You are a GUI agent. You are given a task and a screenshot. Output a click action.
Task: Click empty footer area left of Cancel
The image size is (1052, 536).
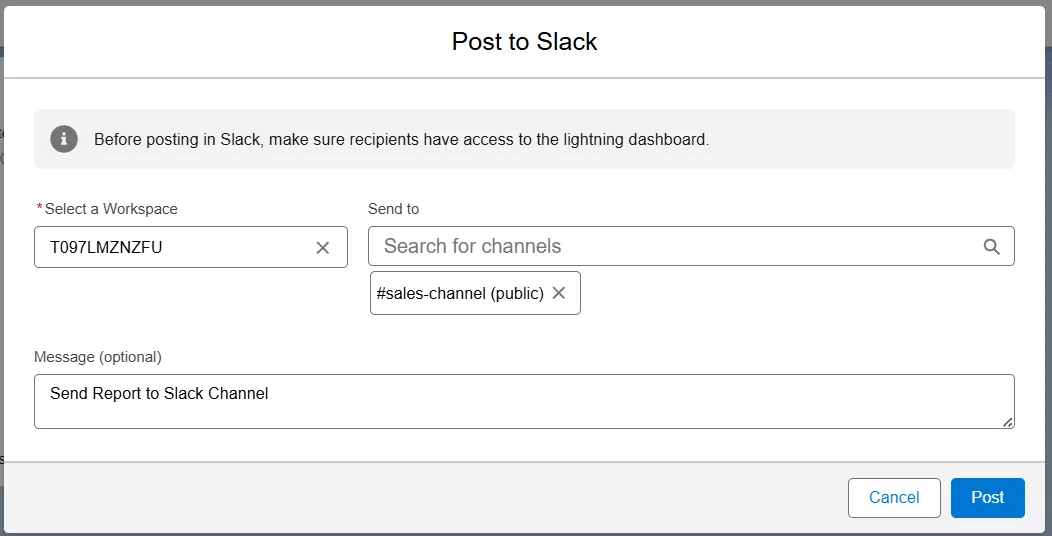[x=420, y=497]
